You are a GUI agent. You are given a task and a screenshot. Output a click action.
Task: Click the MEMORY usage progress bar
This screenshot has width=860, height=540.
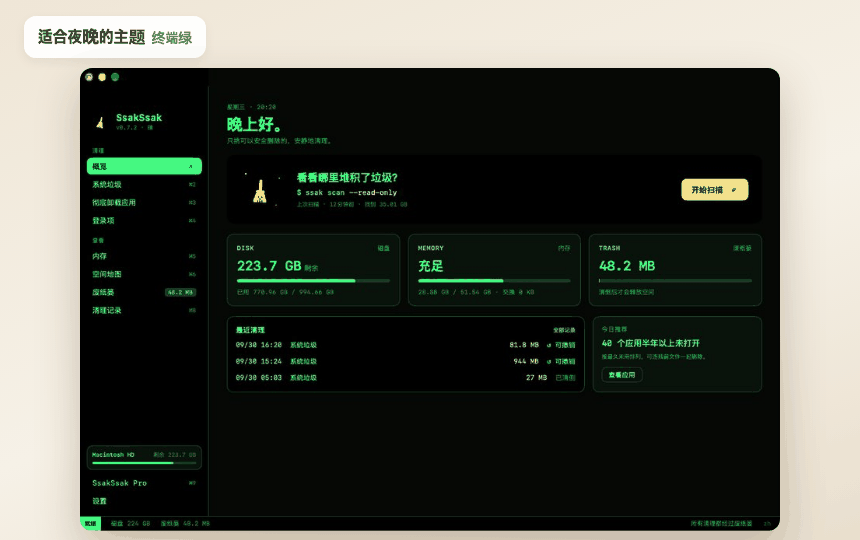[494, 281]
